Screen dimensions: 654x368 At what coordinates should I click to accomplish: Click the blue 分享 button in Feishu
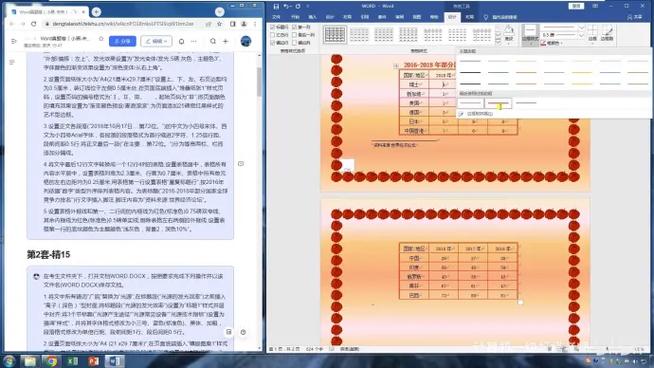(x=123, y=41)
